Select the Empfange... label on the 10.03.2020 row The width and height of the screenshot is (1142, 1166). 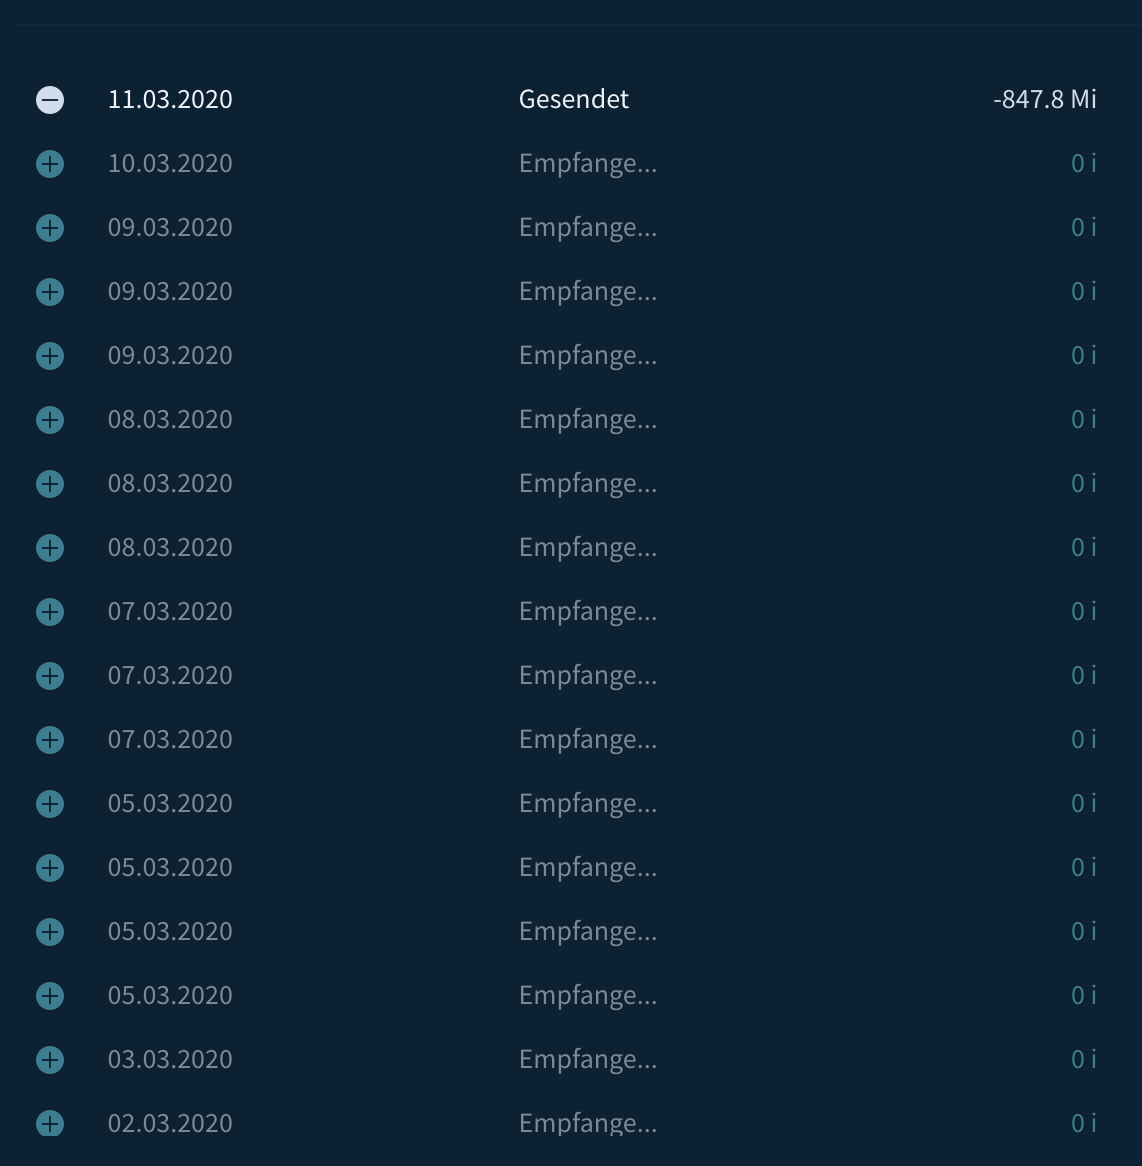click(x=587, y=164)
